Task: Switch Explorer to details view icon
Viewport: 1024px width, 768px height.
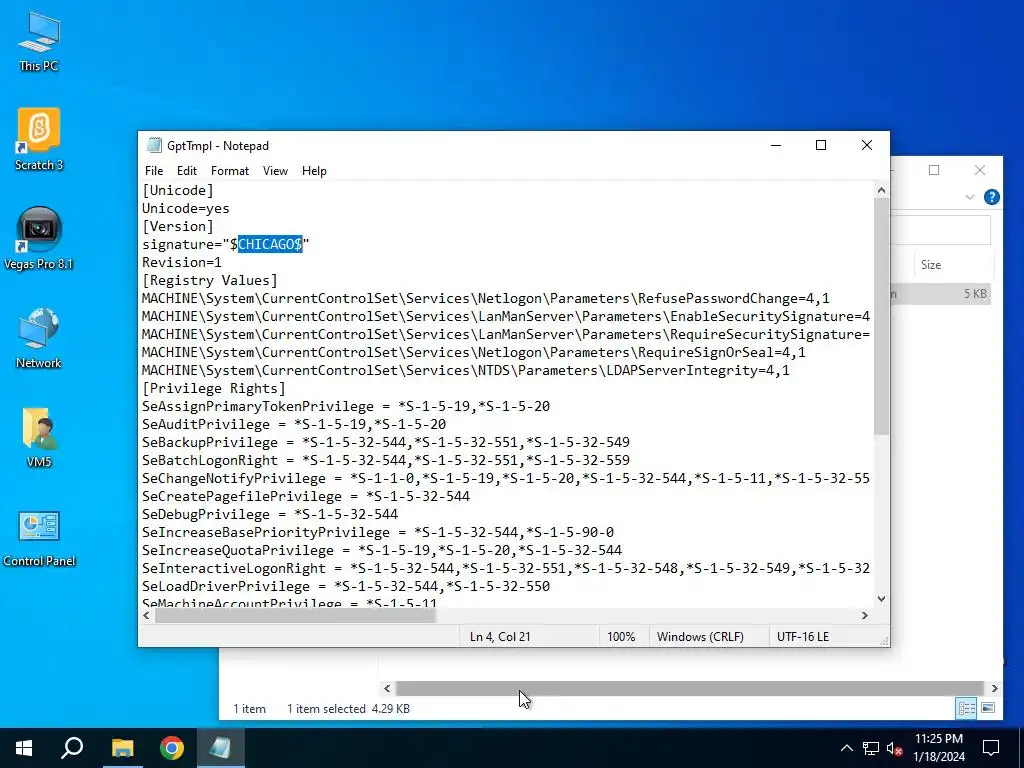Action: point(967,708)
